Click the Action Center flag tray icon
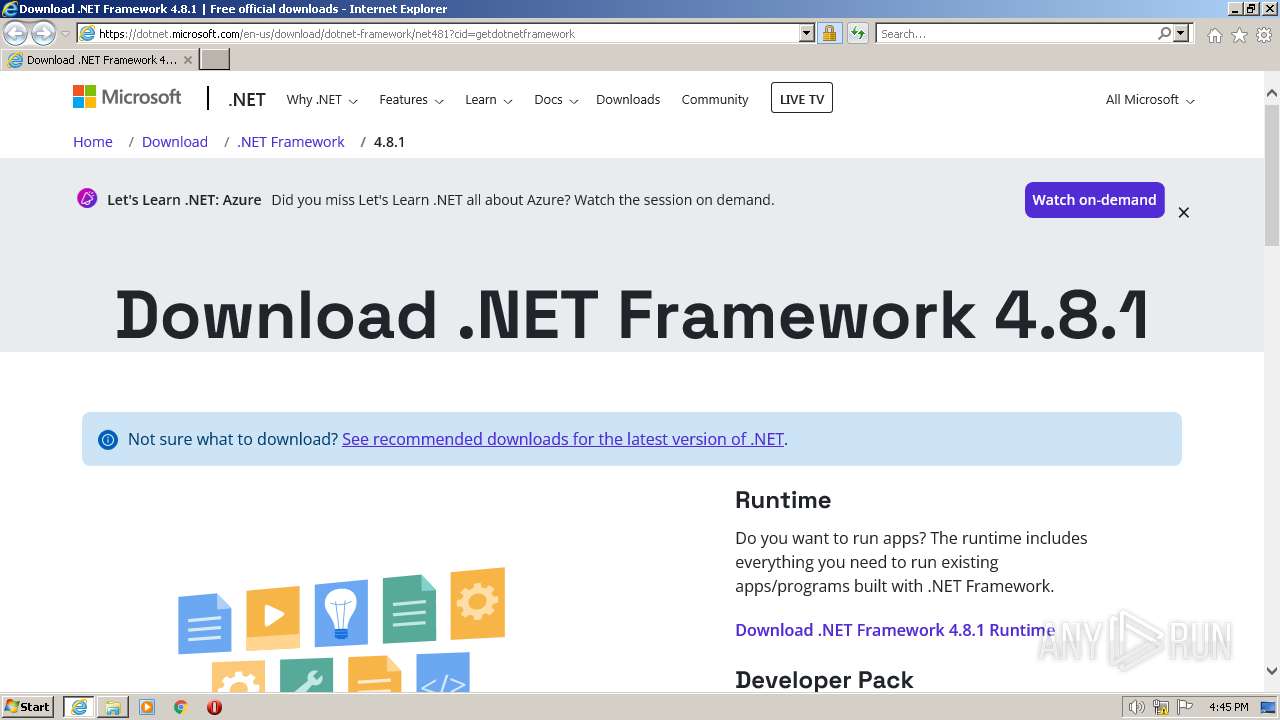1280x720 pixels. click(x=1184, y=707)
